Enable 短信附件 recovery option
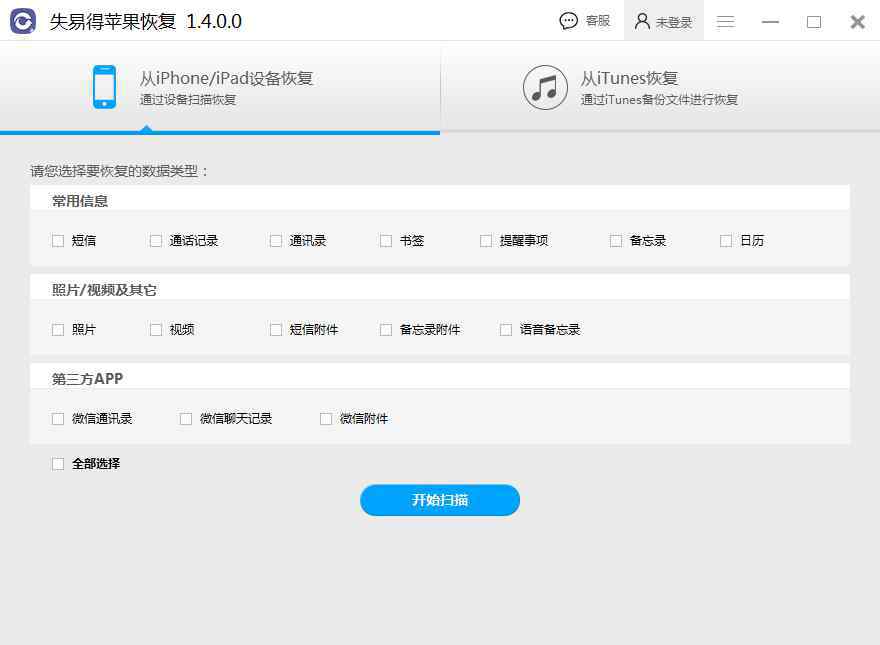Viewport: 880px width, 645px height. [x=276, y=330]
